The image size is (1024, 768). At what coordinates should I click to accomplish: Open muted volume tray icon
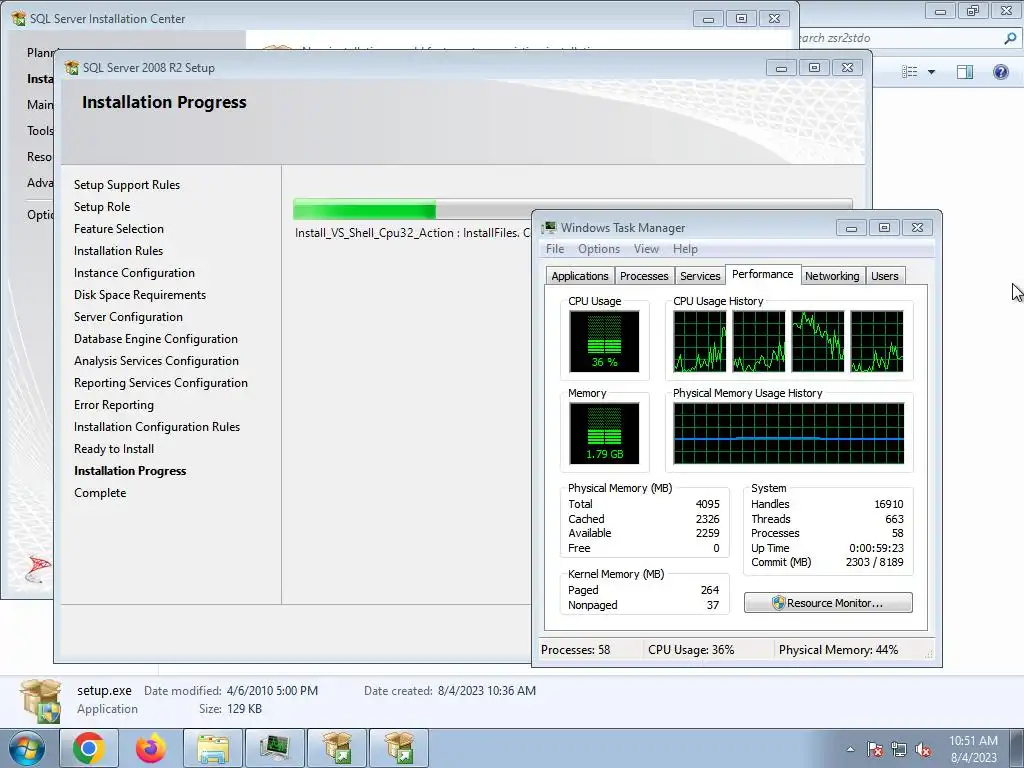click(x=923, y=749)
